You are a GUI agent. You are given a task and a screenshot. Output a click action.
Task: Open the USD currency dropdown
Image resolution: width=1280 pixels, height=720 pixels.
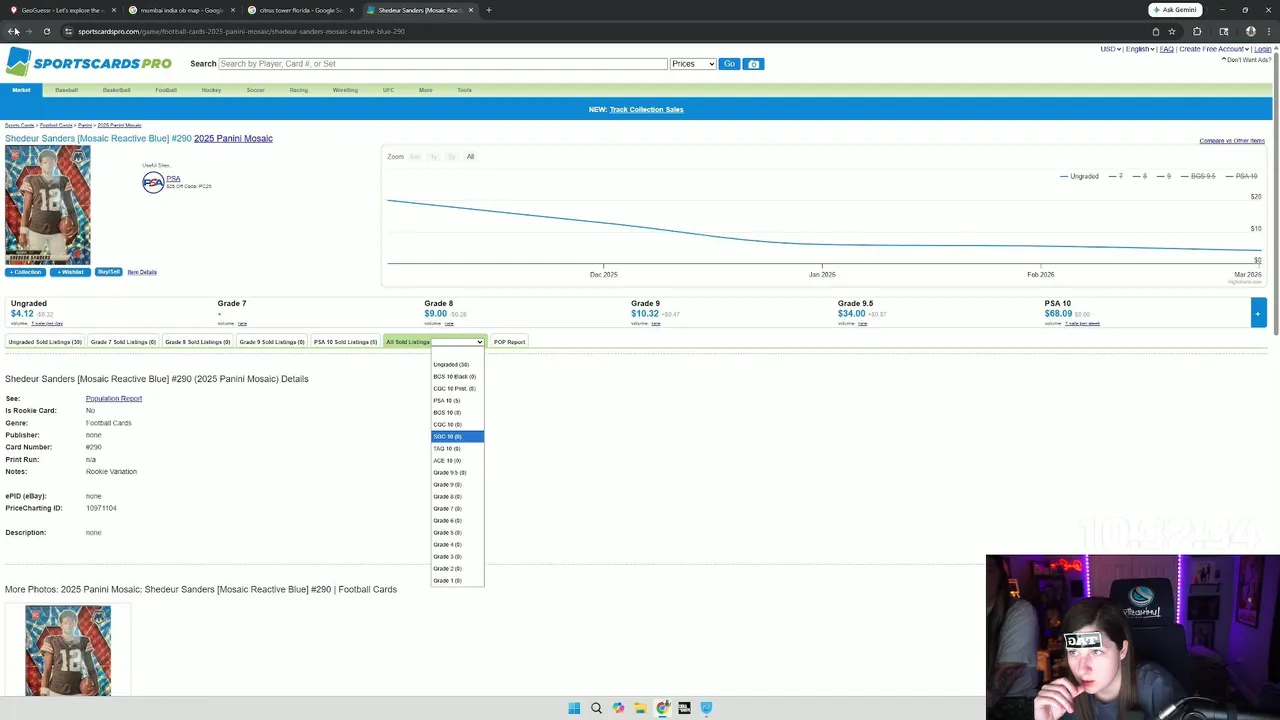pos(1110,49)
